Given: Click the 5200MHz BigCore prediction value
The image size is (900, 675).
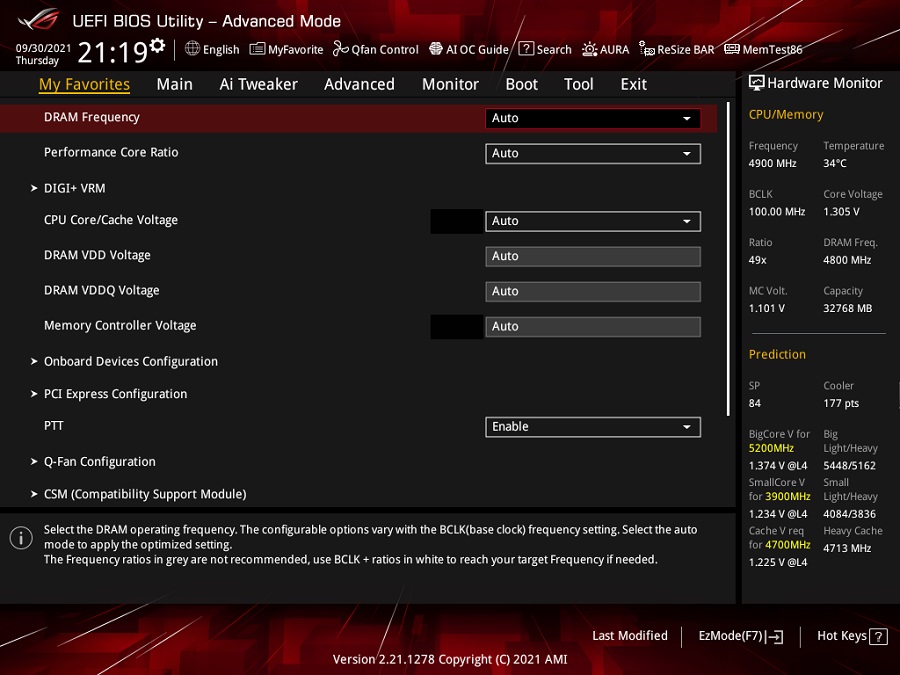Looking at the screenshot, I should (771, 448).
